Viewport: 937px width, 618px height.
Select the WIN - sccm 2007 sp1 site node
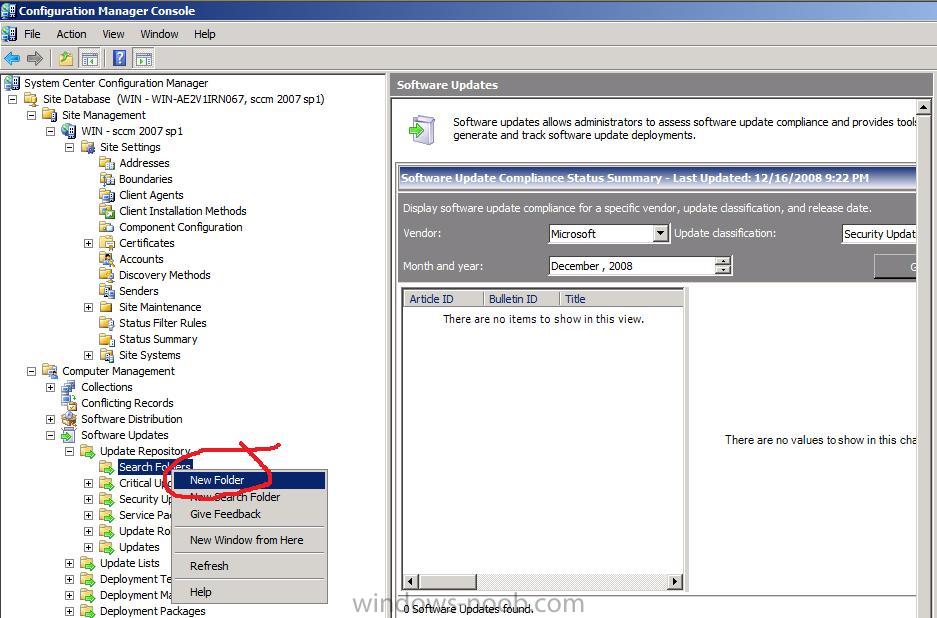pyautogui.click(x=132, y=131)
